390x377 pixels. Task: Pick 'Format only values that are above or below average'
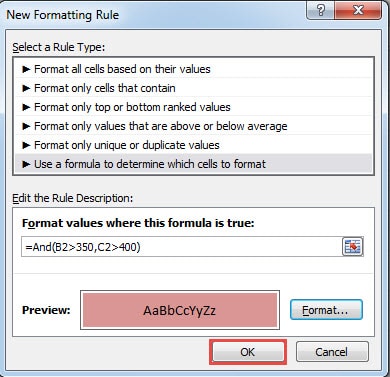pos(161,126)
